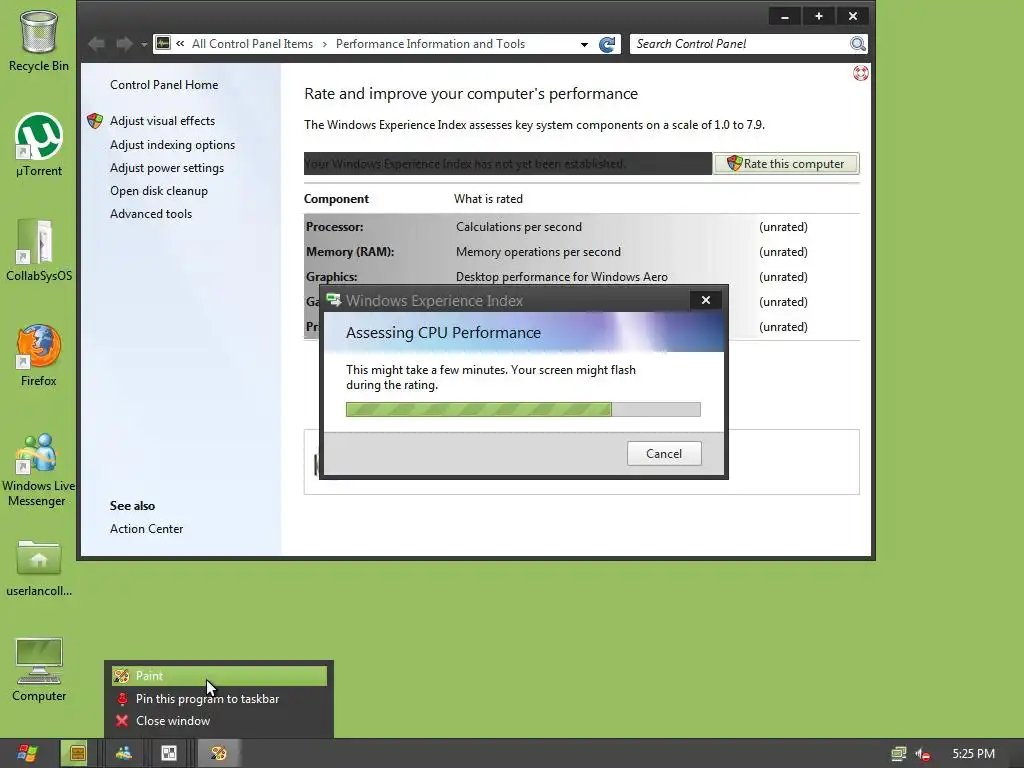
Task: Open Adjust power settings link
Action: tap(167, 168)
